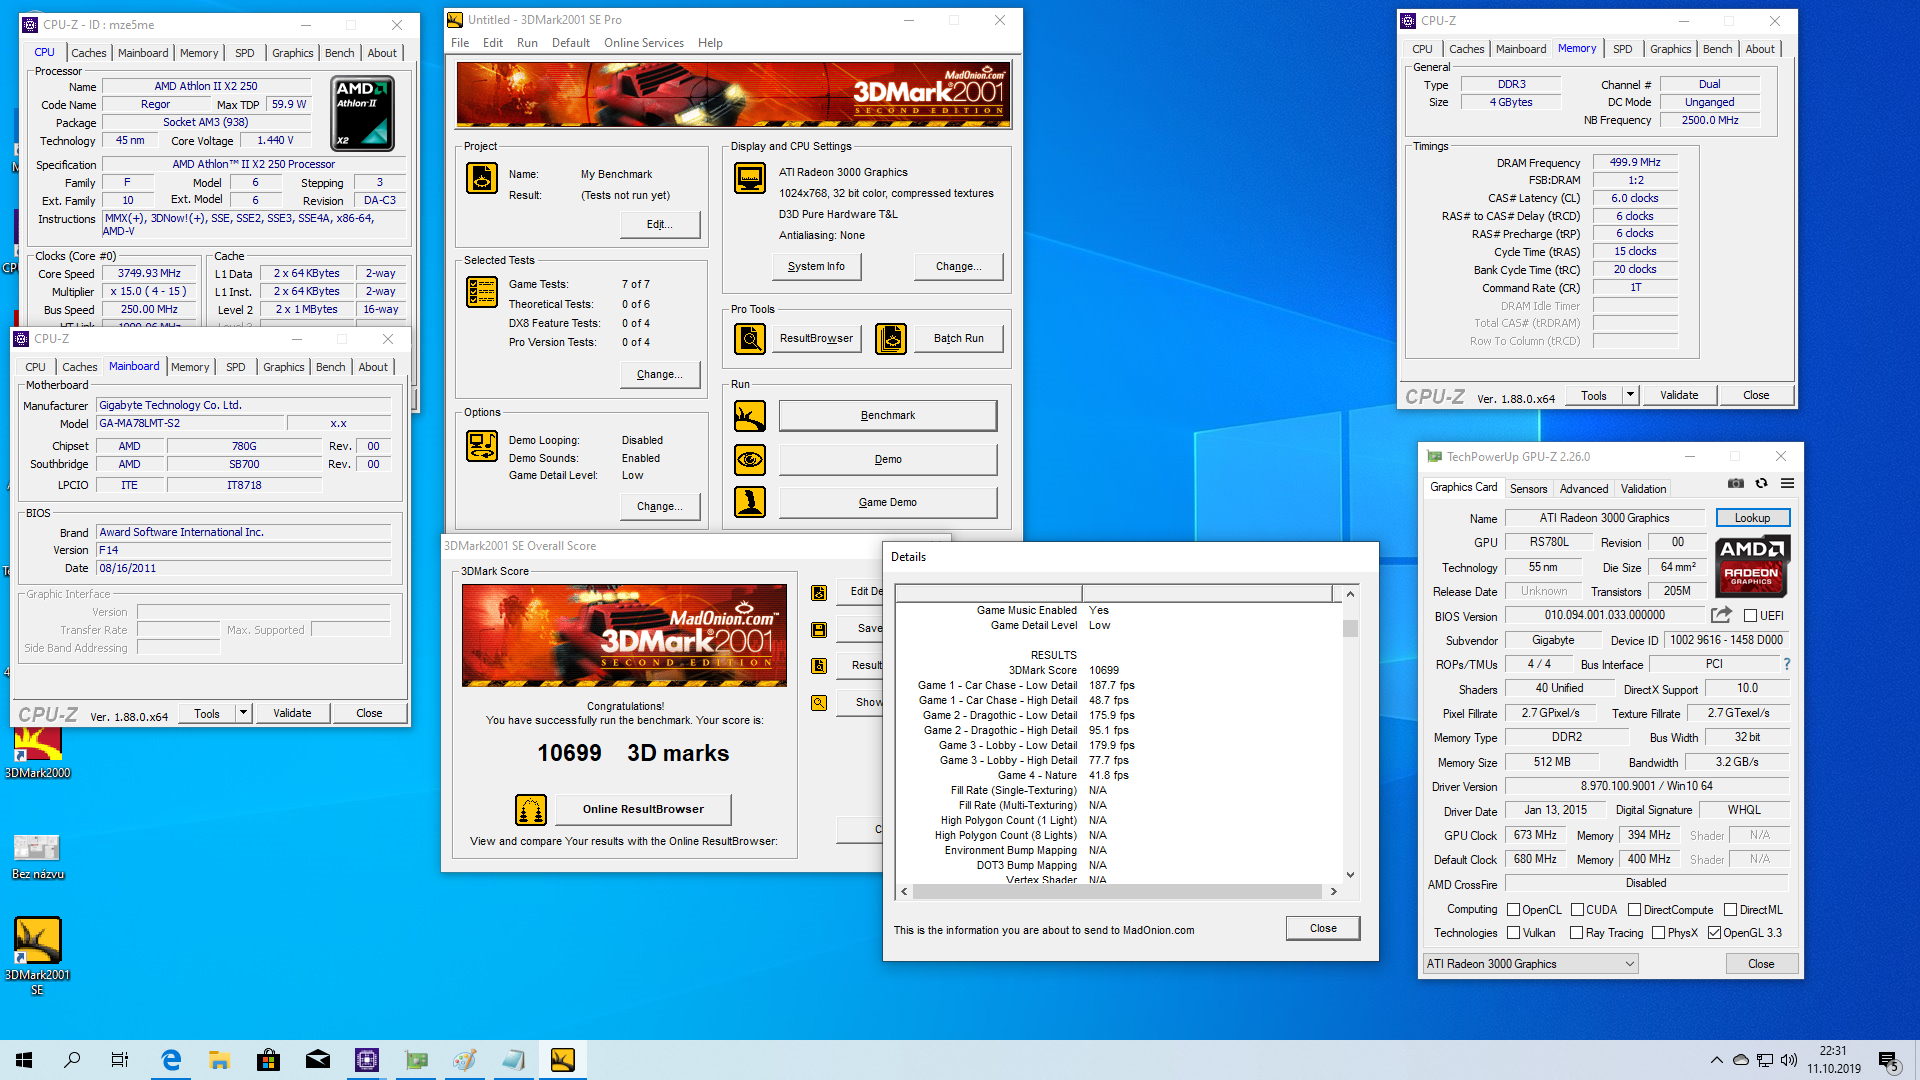Open GPU-Z from the taskbar
The width and height of the screenshot is (1920, 1080).
[416, 1060]
